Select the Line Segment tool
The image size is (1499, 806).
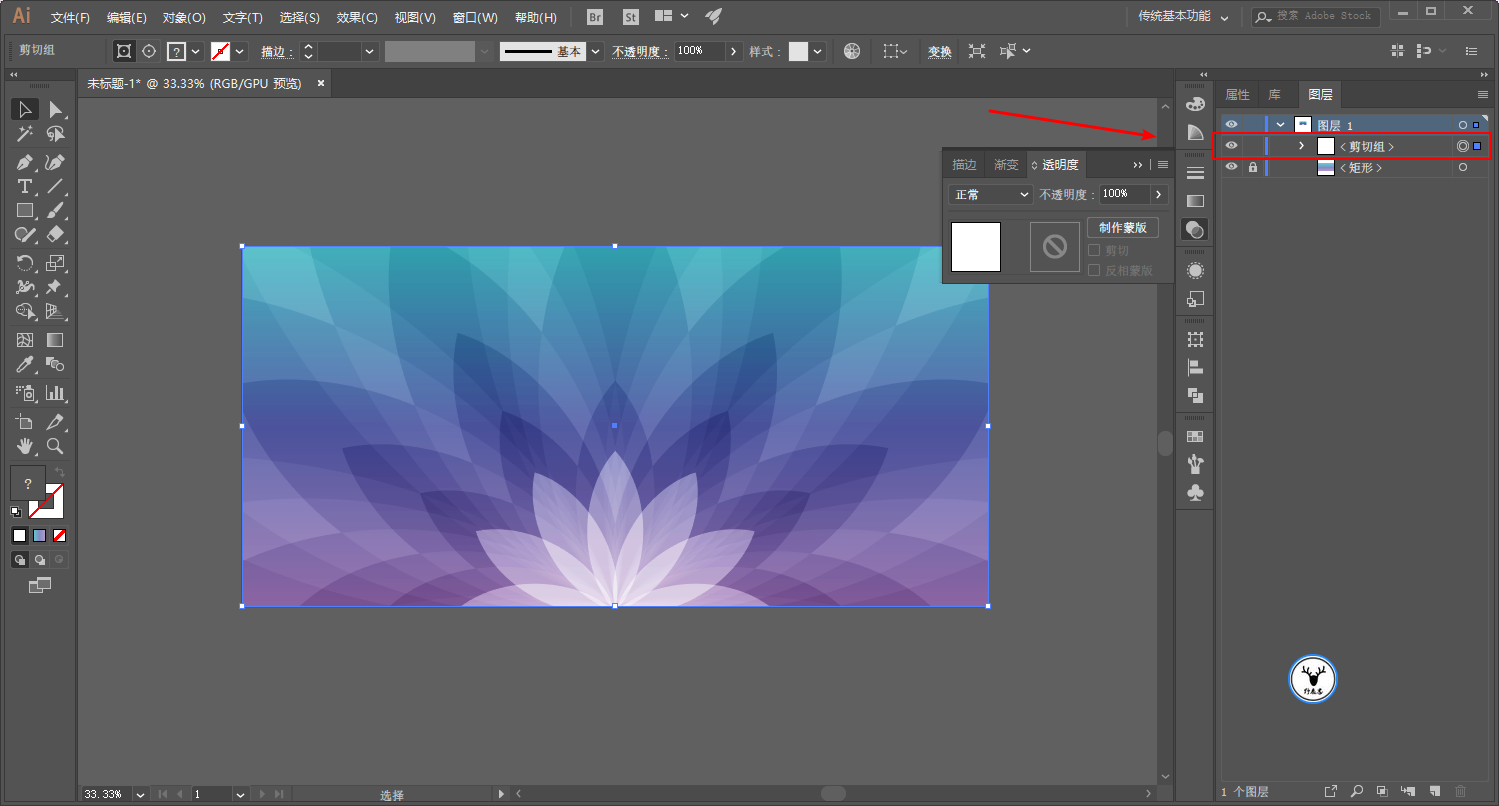tap(56, 186)
